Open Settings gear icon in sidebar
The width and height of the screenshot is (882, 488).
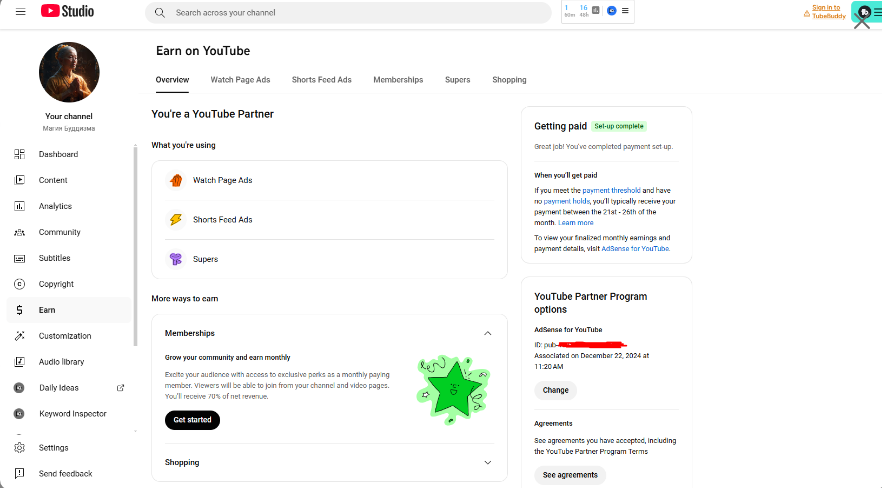[x=20, y=448]
